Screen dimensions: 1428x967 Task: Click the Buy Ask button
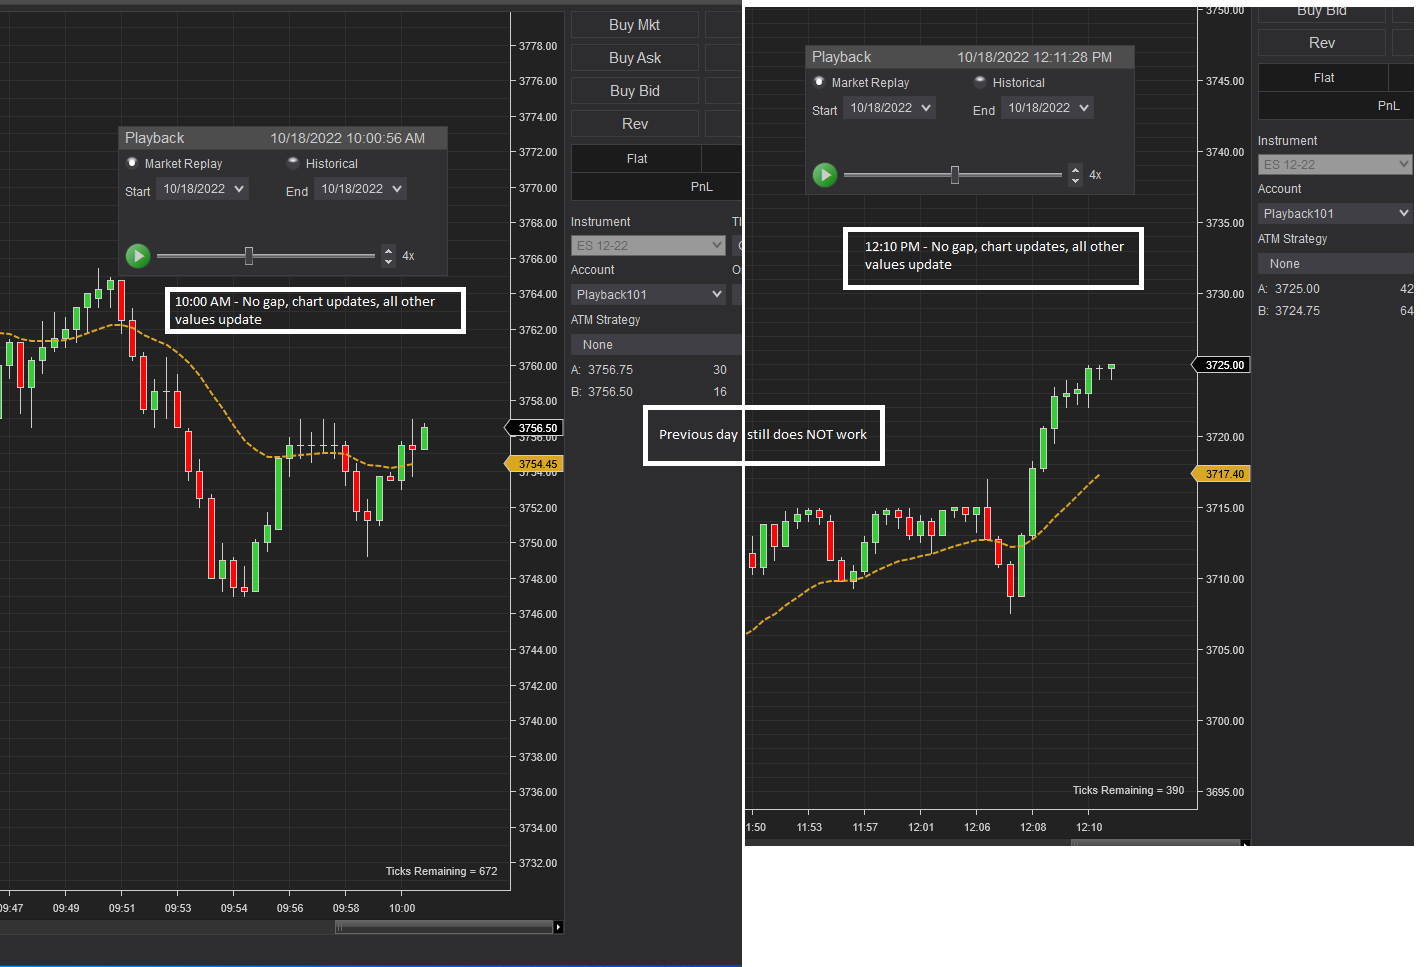(635, 58)
